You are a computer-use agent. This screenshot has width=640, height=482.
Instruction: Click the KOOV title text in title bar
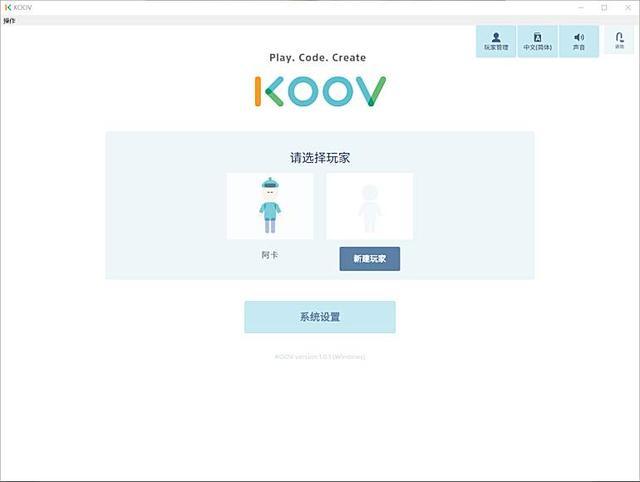(24, 7)
